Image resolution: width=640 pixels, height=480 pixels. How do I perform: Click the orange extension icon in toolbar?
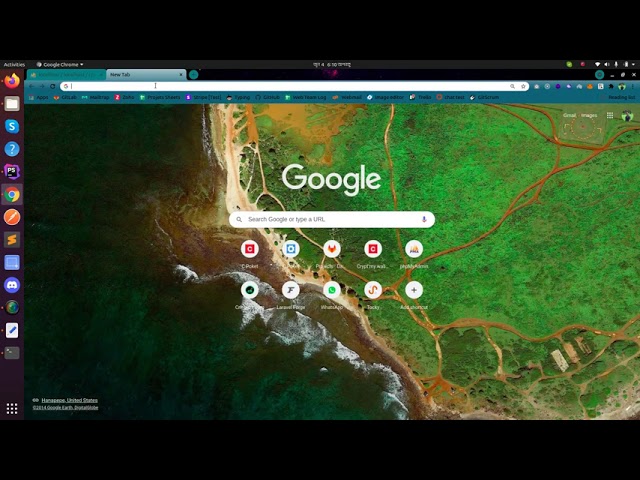coord(589,86)
